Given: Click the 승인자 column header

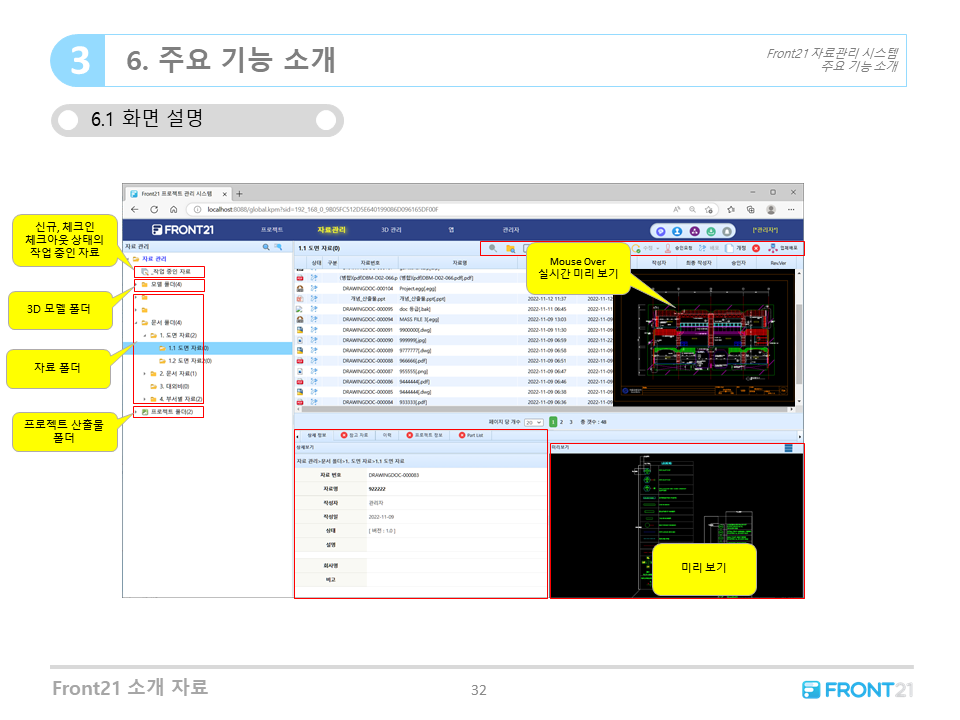Looking at the screenshot, I should [738, 263].
